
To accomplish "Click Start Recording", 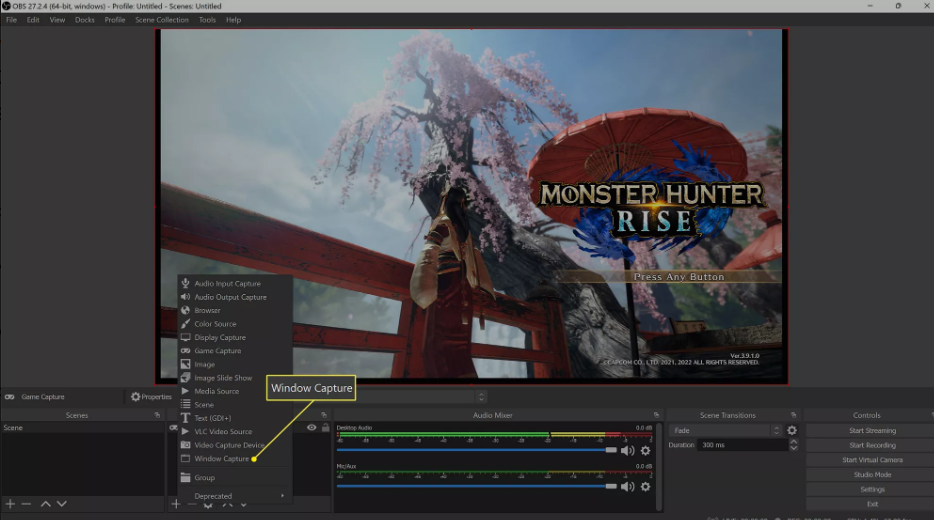I will pyautogui.click(x=872, y=446).
